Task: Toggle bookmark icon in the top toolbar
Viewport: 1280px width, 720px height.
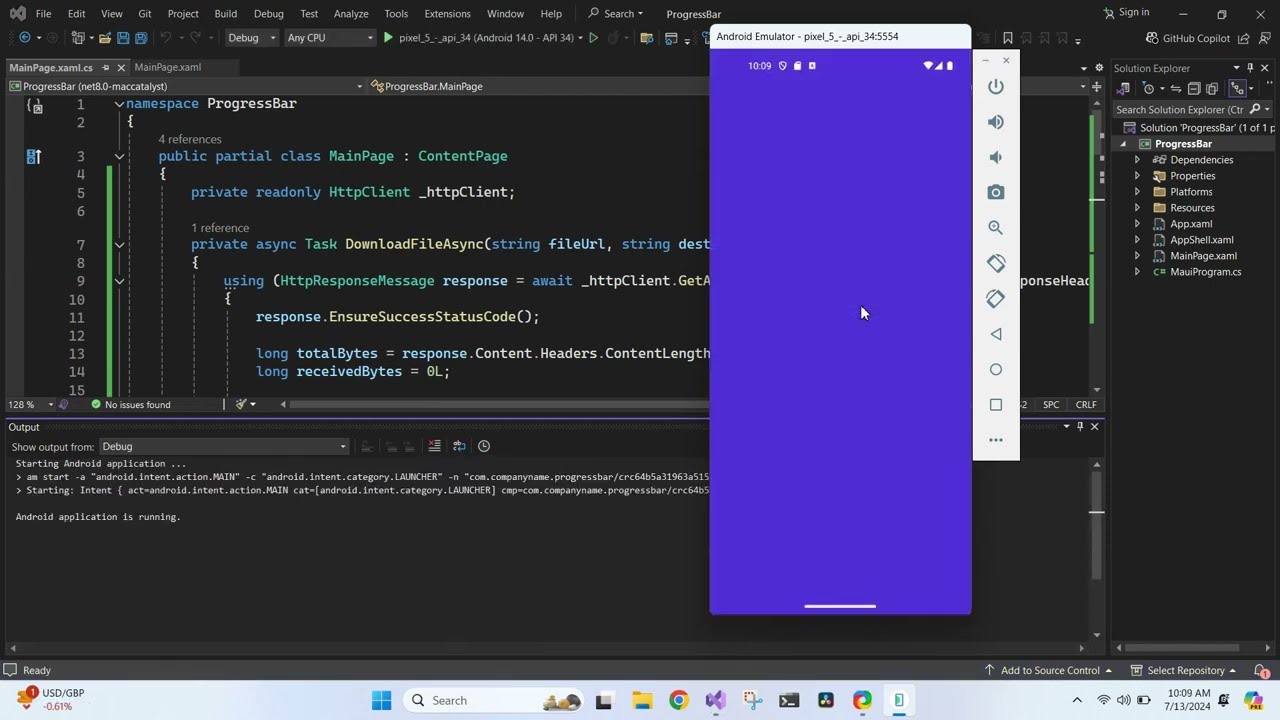Action: [x=1008, y=38]
